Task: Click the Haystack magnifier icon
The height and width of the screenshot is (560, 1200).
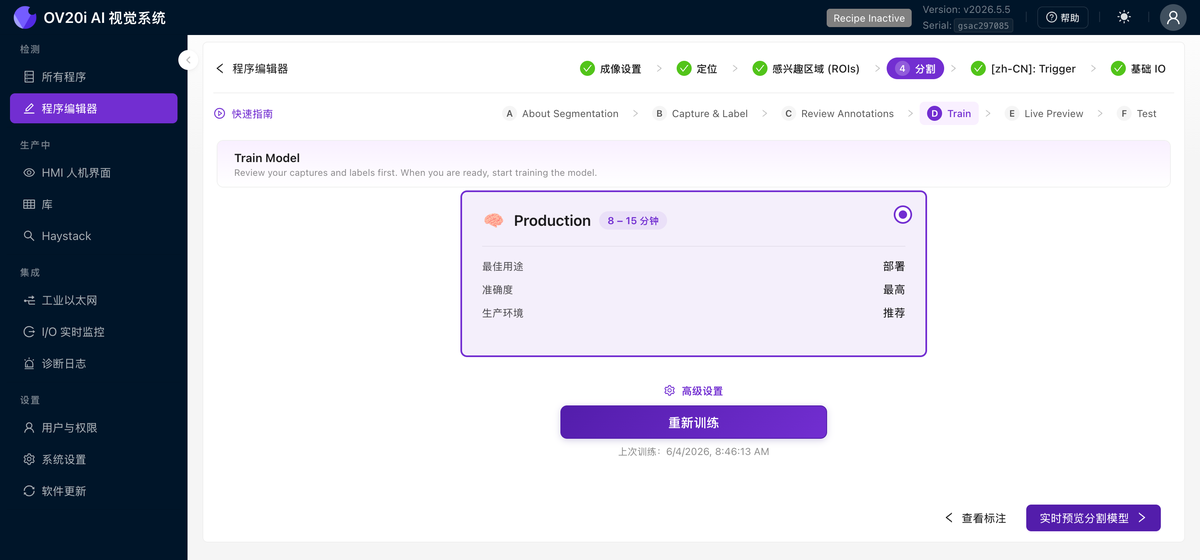Action: (29, 237)
